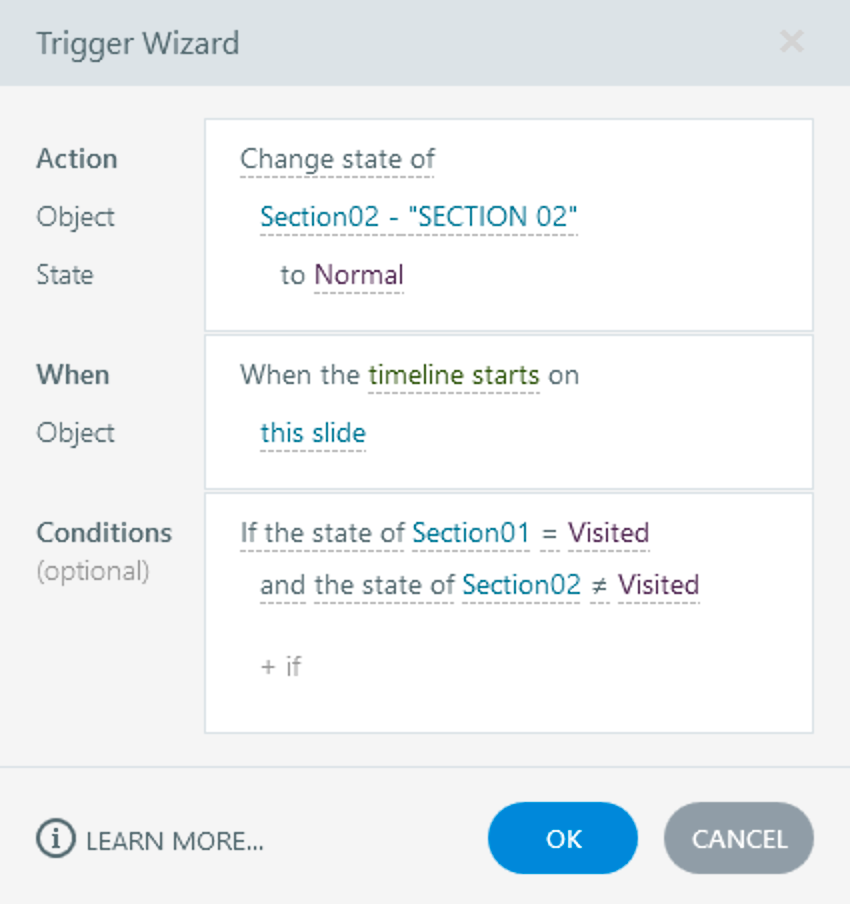
Task: Click 'the state of' in second condition
Action: pyautogui.click(x=385, y=585)
